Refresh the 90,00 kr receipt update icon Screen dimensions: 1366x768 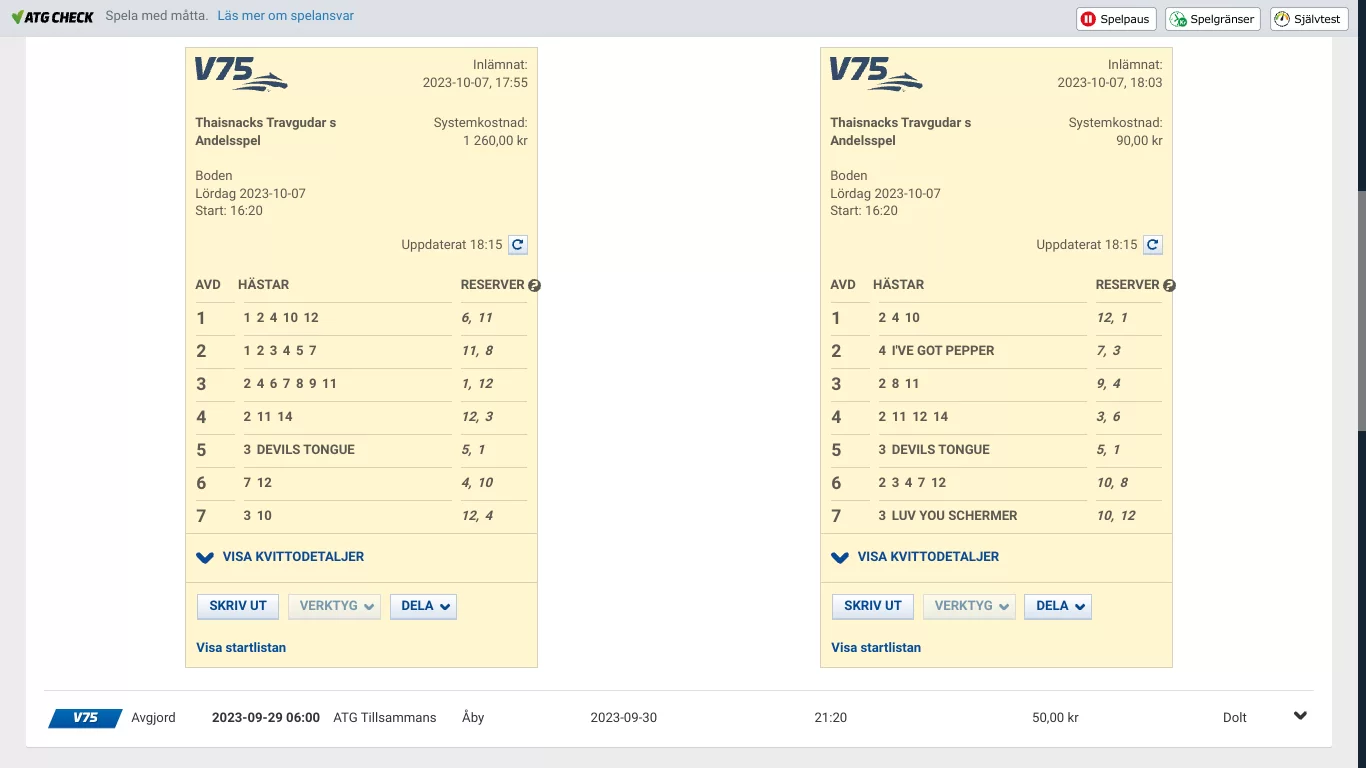(x=1153, y=245)
